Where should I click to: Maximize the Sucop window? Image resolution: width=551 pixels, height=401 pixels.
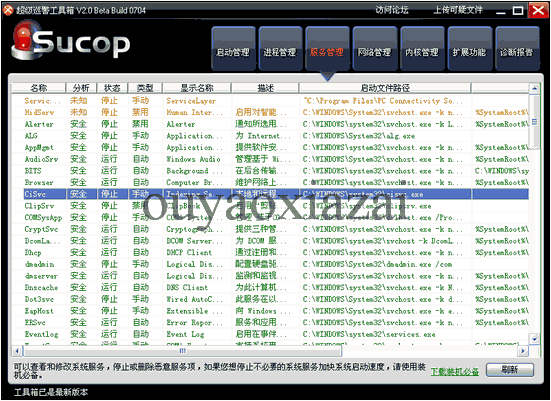coord(518,11)
